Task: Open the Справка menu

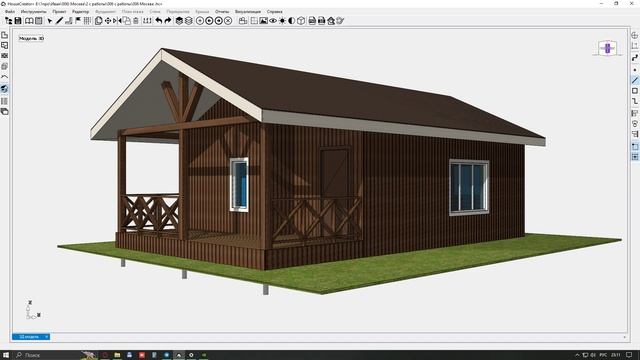Action: pyautogui.click(x=275, y=11)
